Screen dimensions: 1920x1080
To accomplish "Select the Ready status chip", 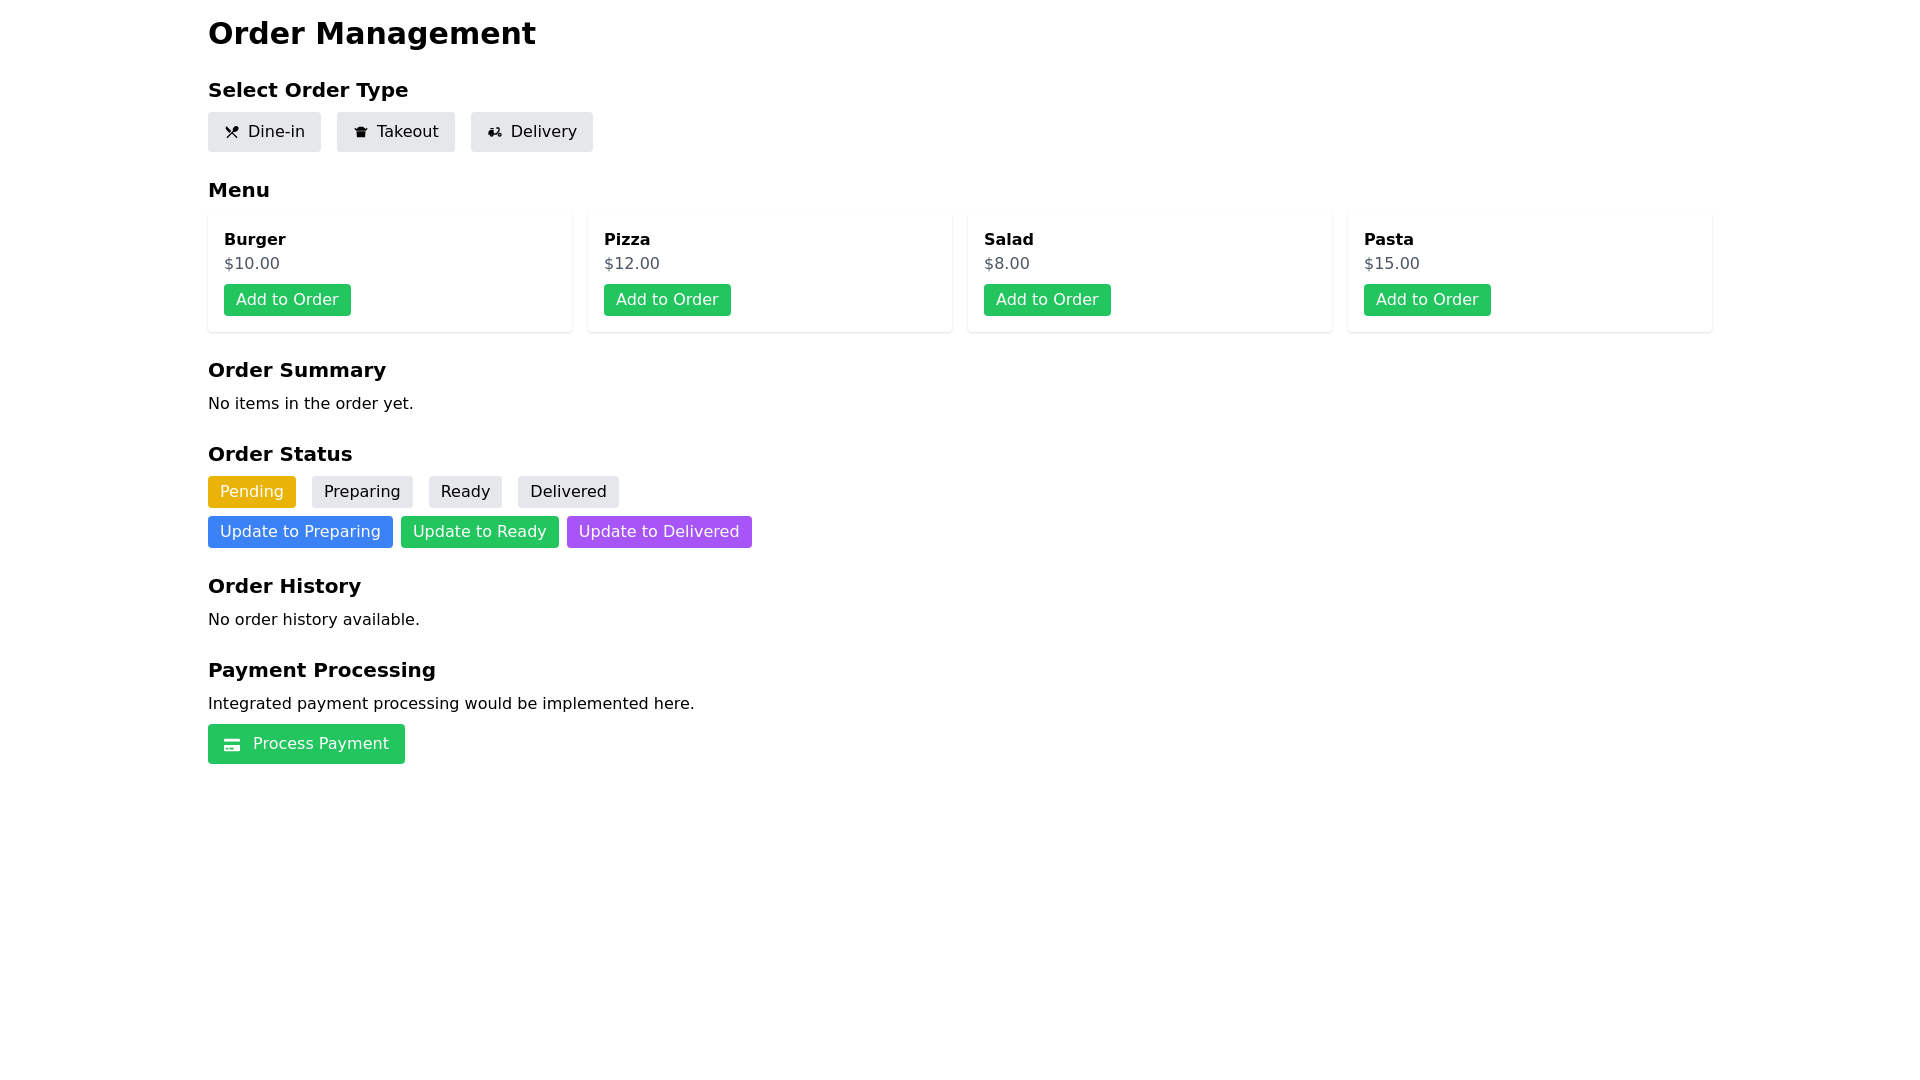I will click(464, 491).
